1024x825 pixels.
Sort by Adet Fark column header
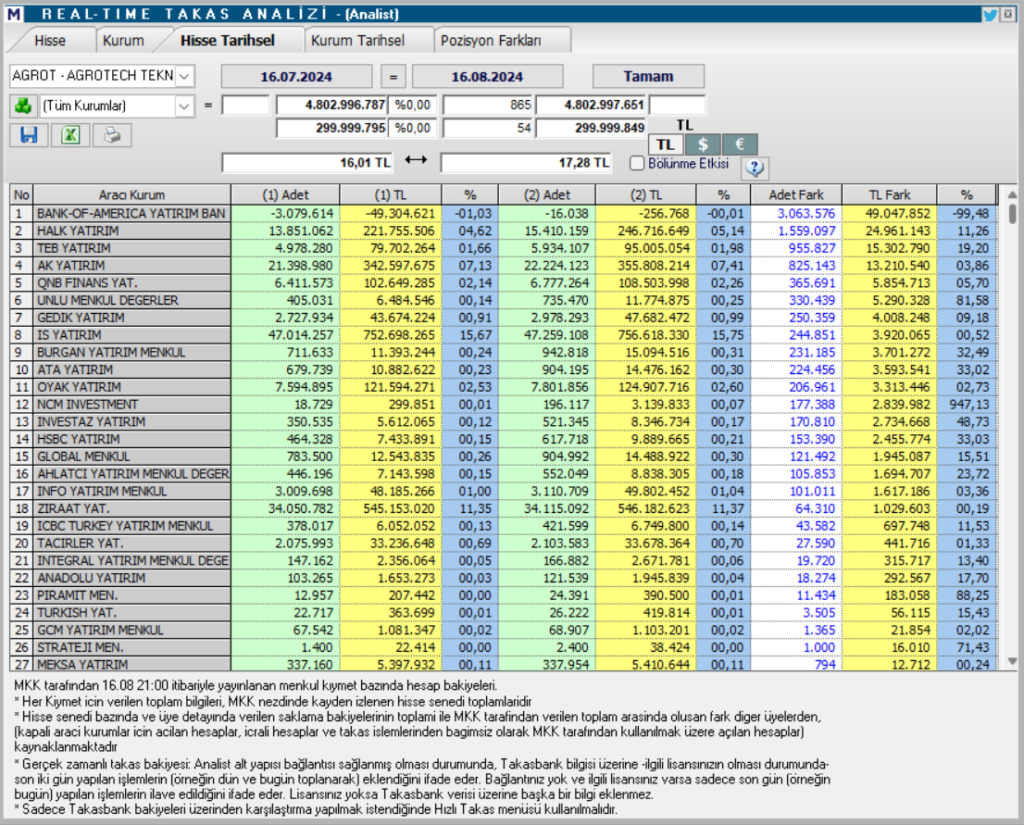[x=796, y=195]
